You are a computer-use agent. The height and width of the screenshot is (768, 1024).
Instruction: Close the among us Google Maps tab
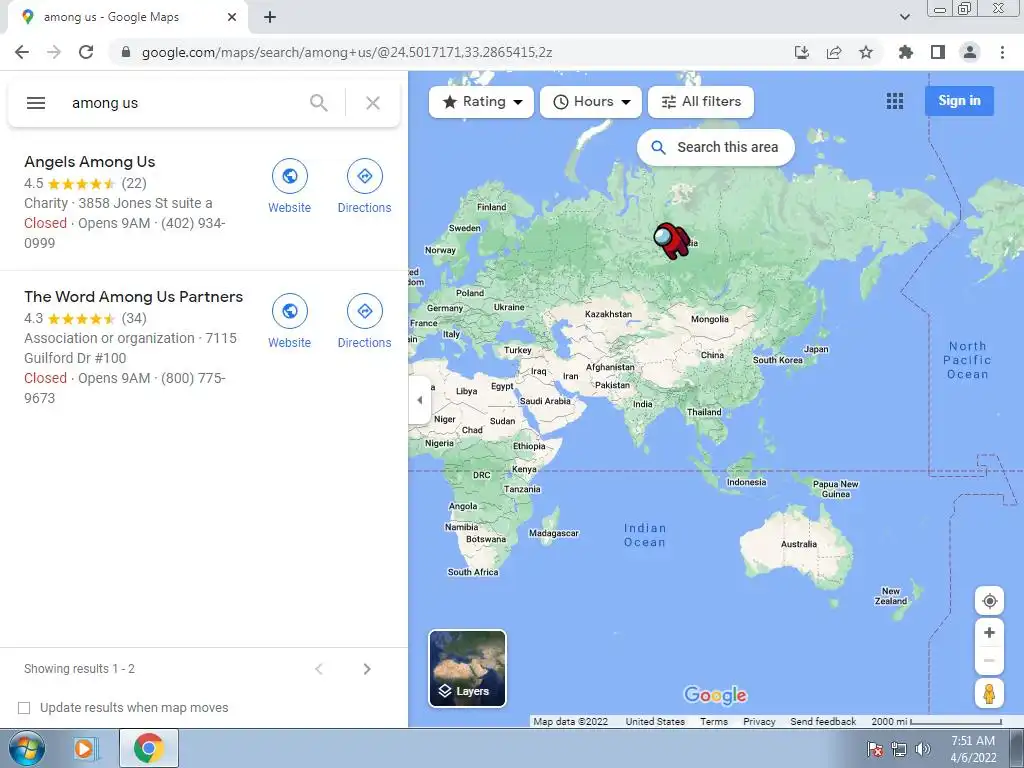[232, 17]
